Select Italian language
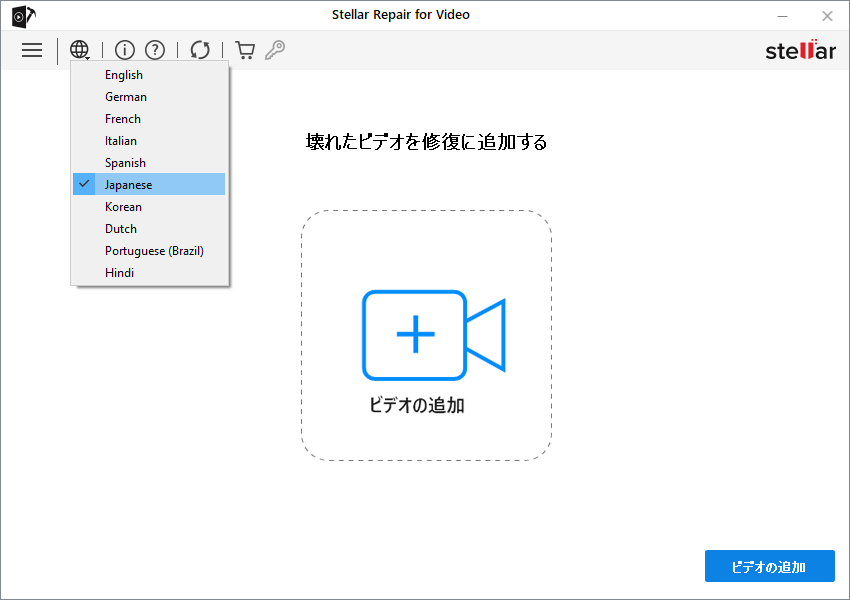The image size is (850, 600). 149,140
